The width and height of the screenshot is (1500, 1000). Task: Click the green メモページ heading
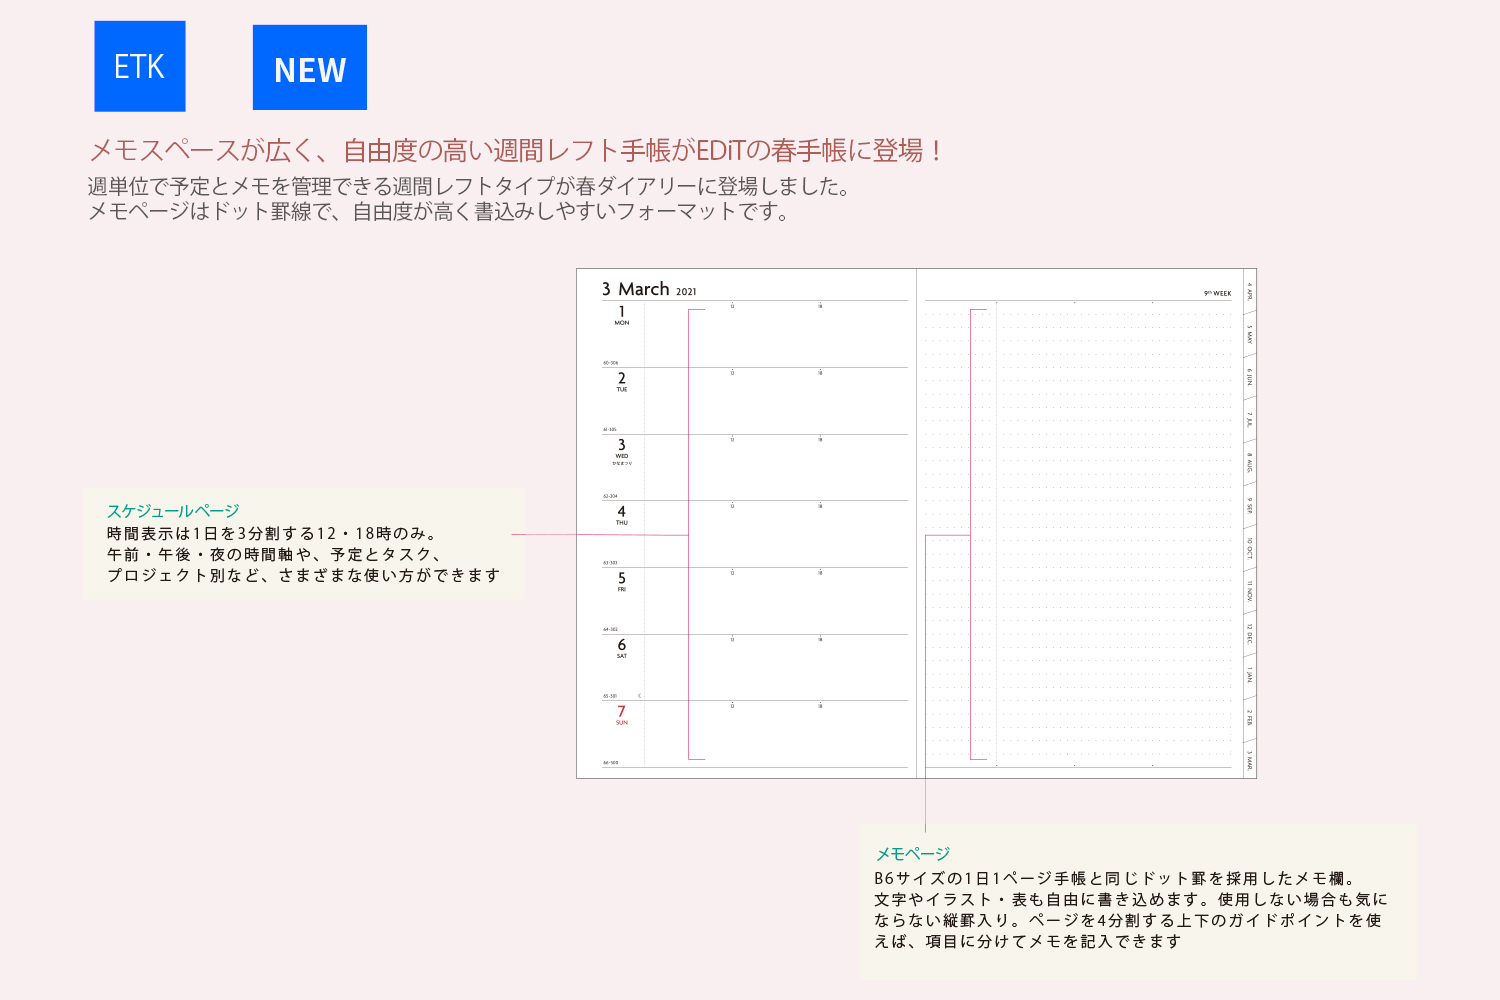coord(913,854)
